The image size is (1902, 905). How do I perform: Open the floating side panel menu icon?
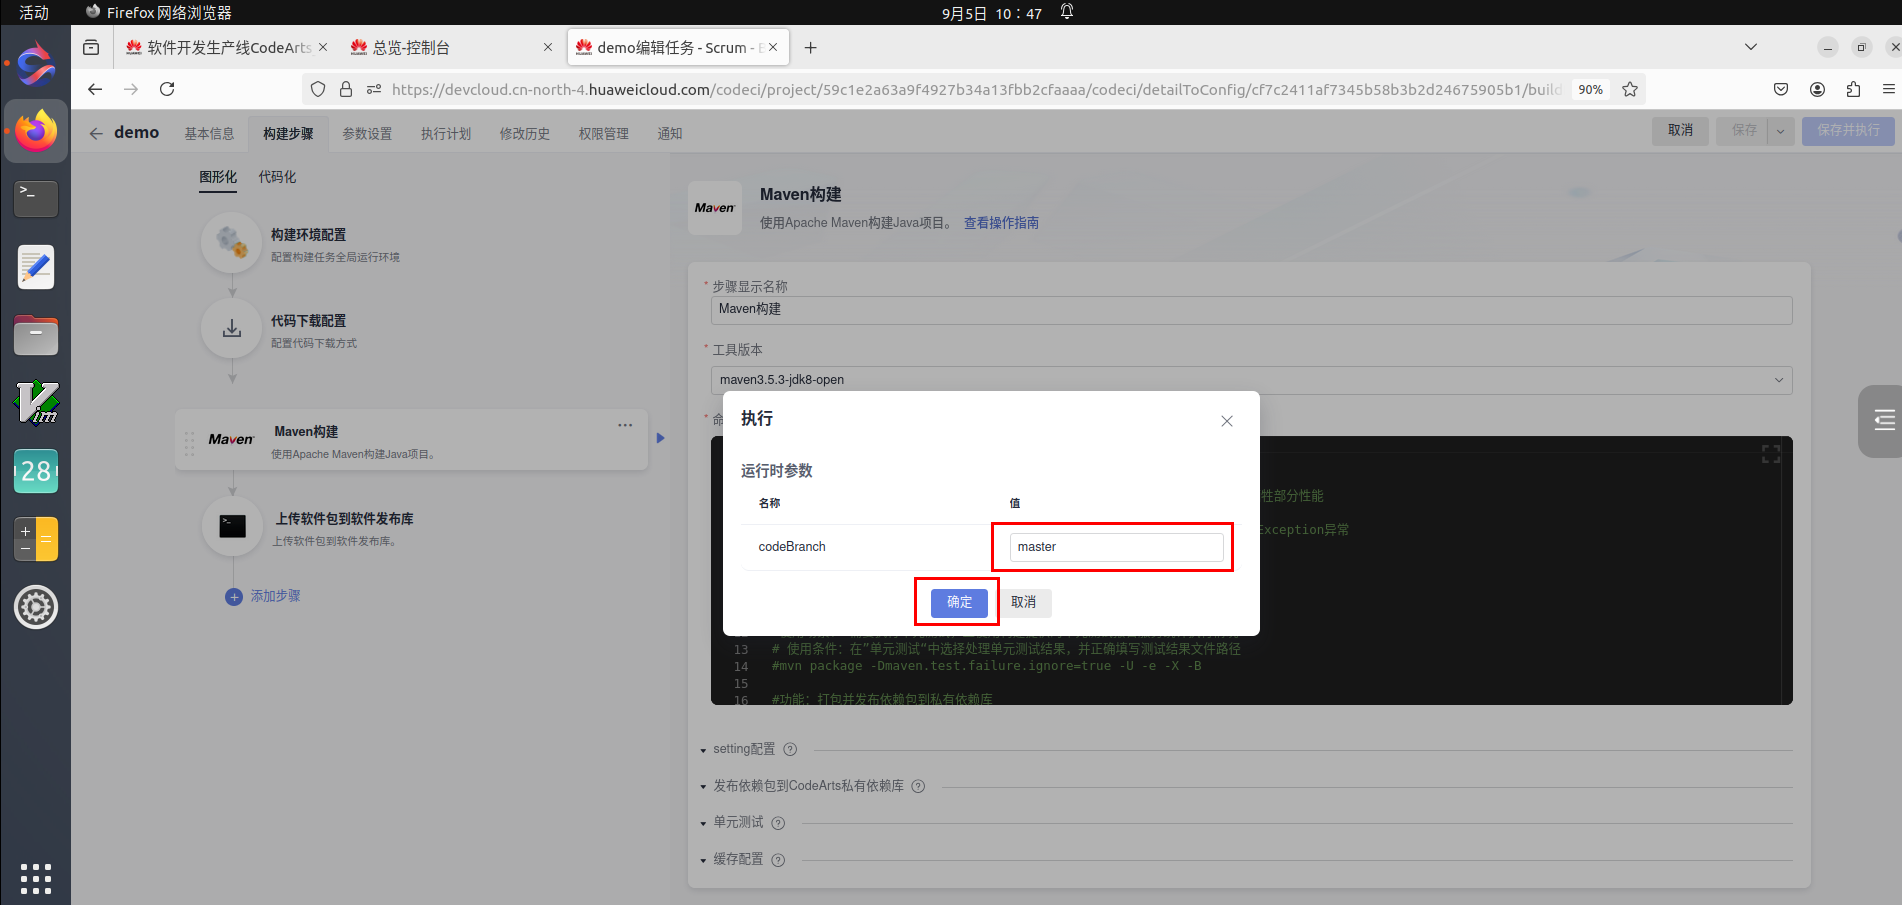point(1884,420)
